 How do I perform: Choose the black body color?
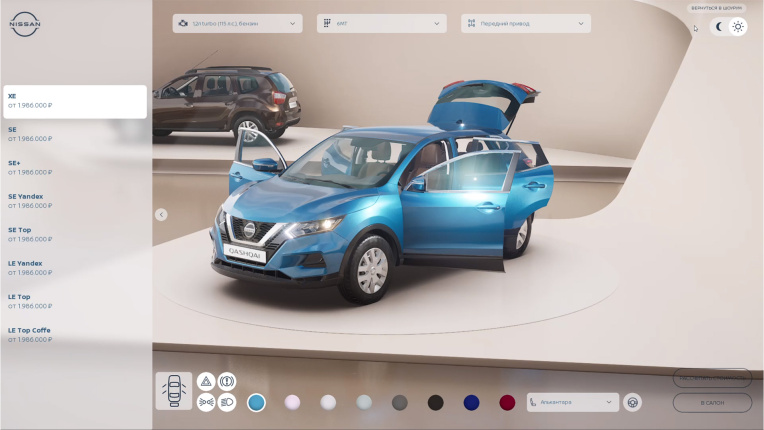pos(436,403)
